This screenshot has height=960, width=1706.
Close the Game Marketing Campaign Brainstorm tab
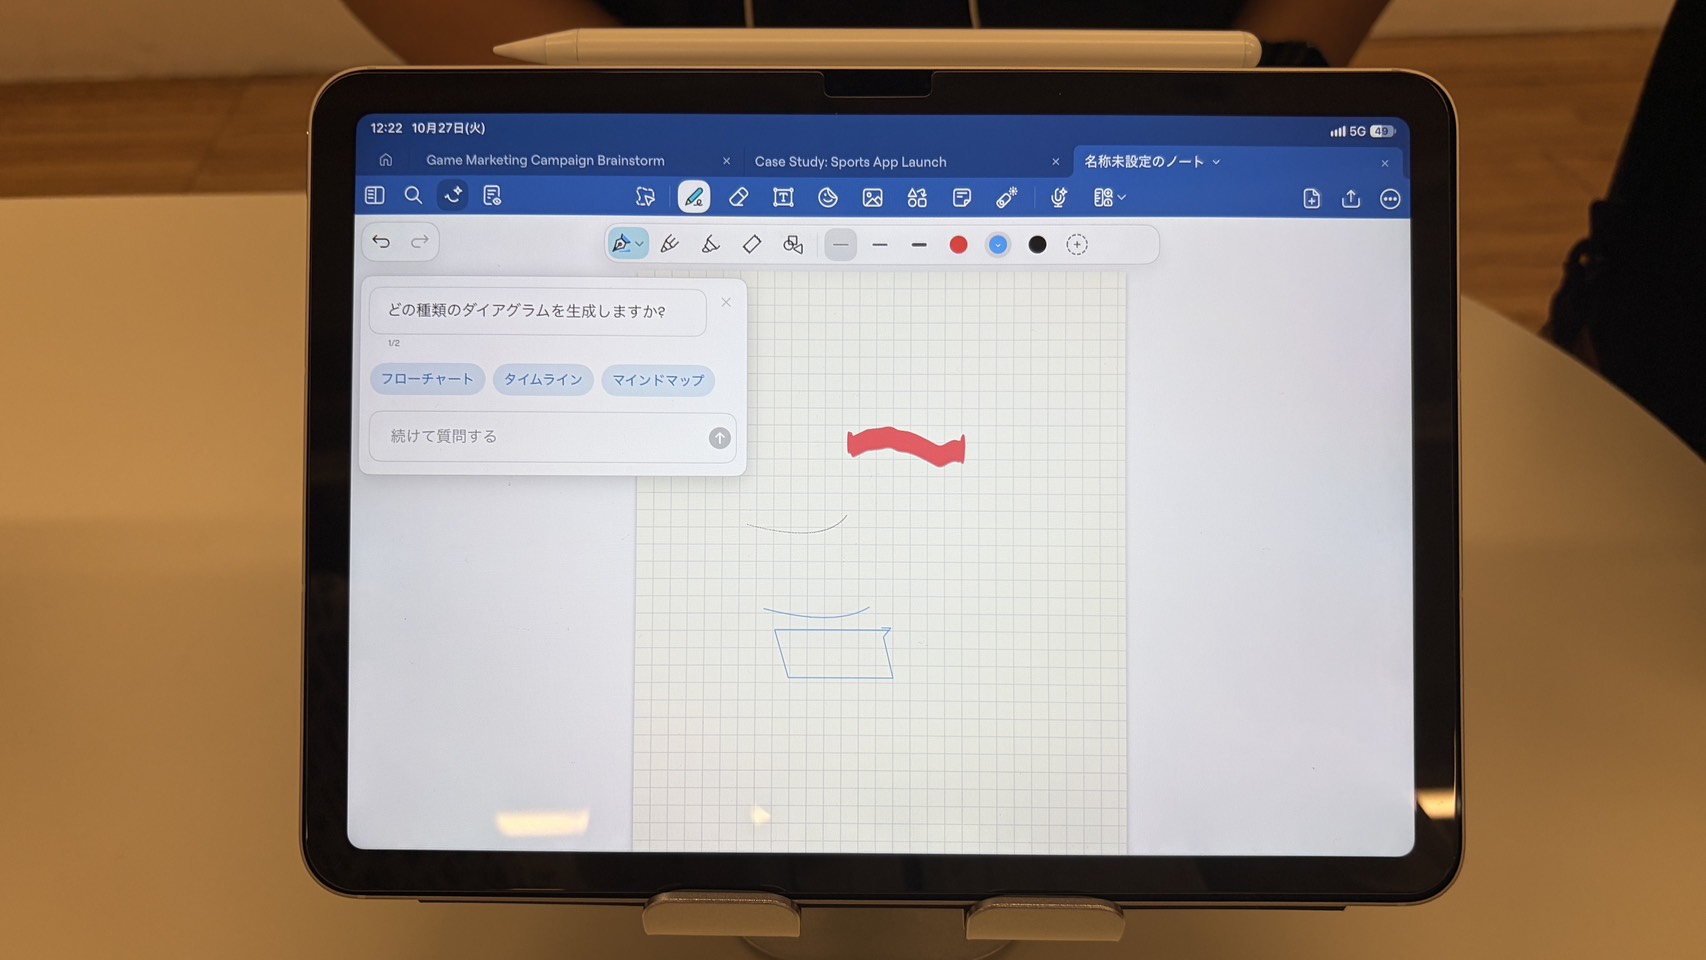click(726, 161)
